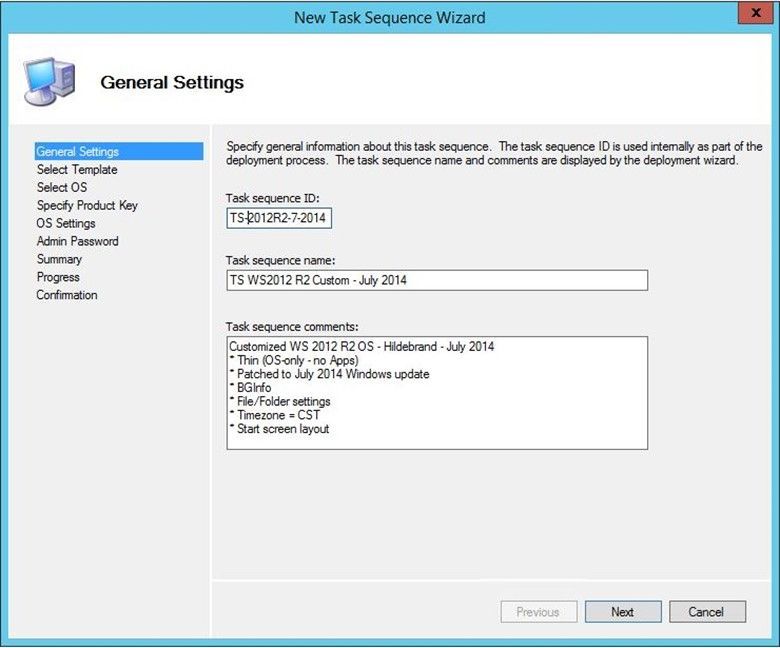
Task: Click the Task sequence name field
Action: tap(437, 280)
